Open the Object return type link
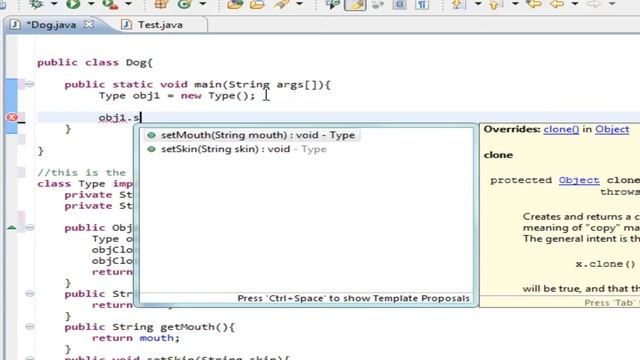This screenshot has height=360, width=640. point(579,180)
